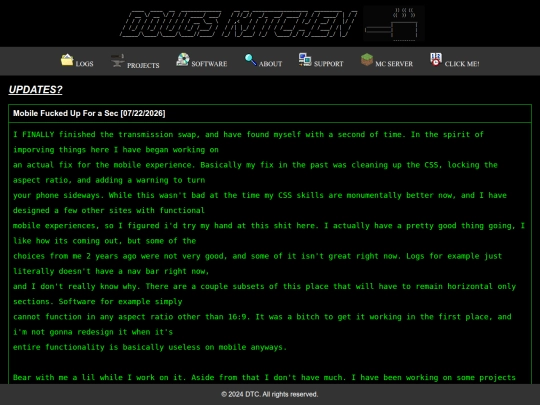Go to the PROJECTS page
540x405 pixels.
coord(143,65)
